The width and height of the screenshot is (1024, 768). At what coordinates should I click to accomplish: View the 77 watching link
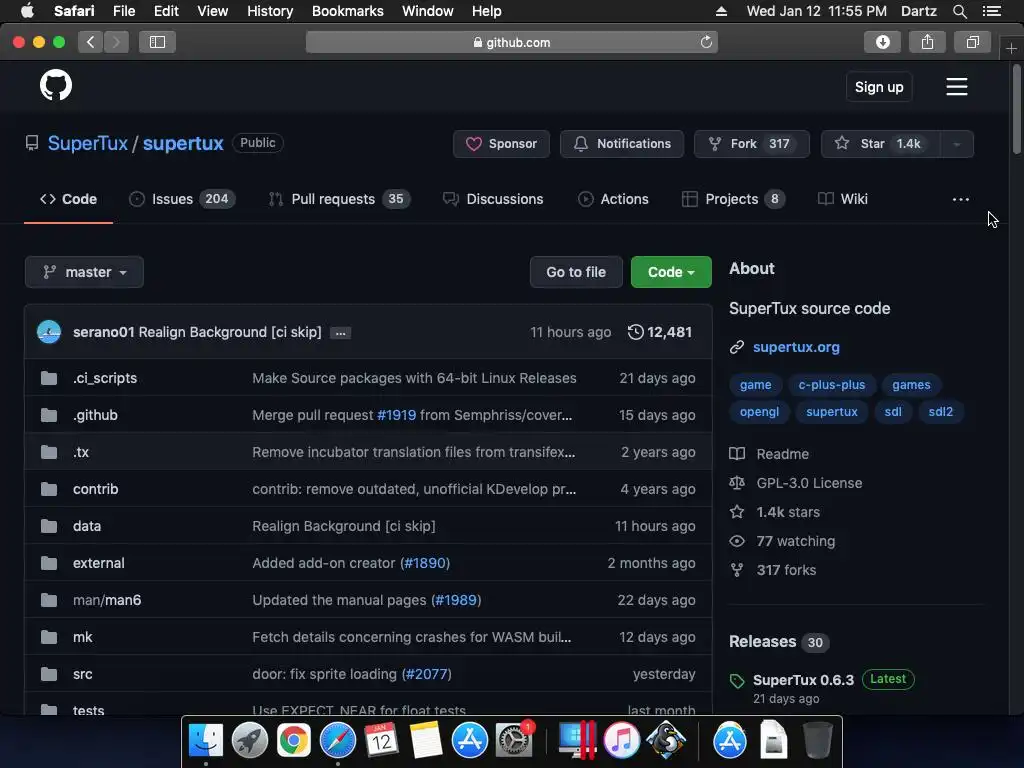[782, 541]
